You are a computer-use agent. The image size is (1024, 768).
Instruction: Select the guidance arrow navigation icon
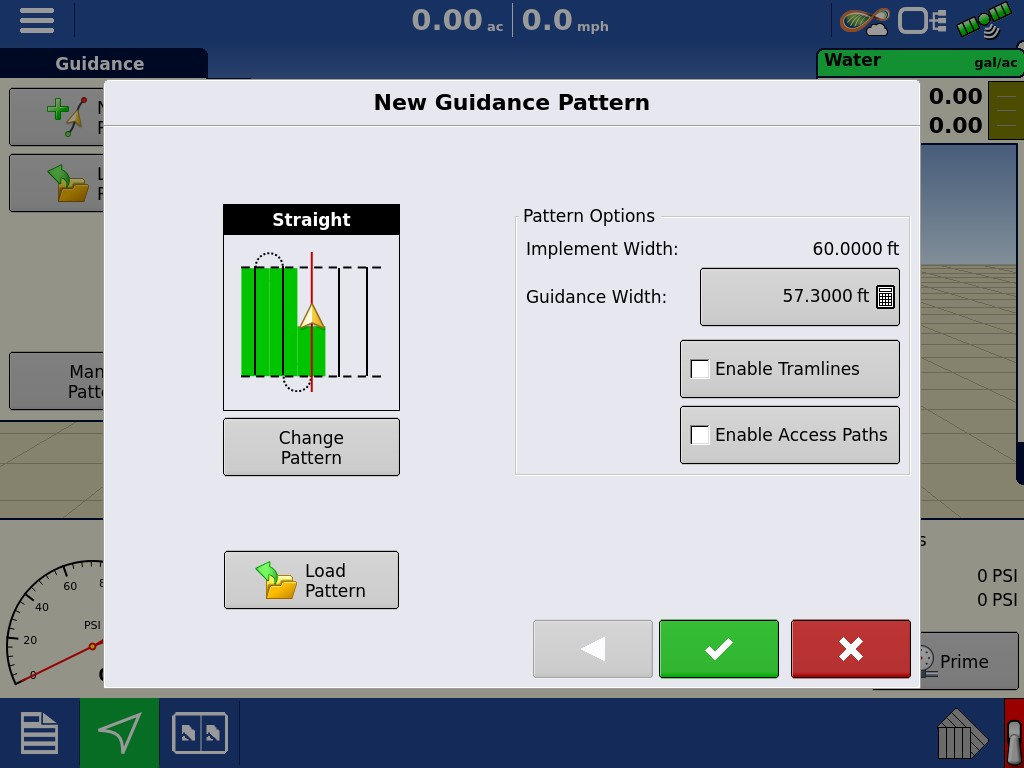(119, 733)
